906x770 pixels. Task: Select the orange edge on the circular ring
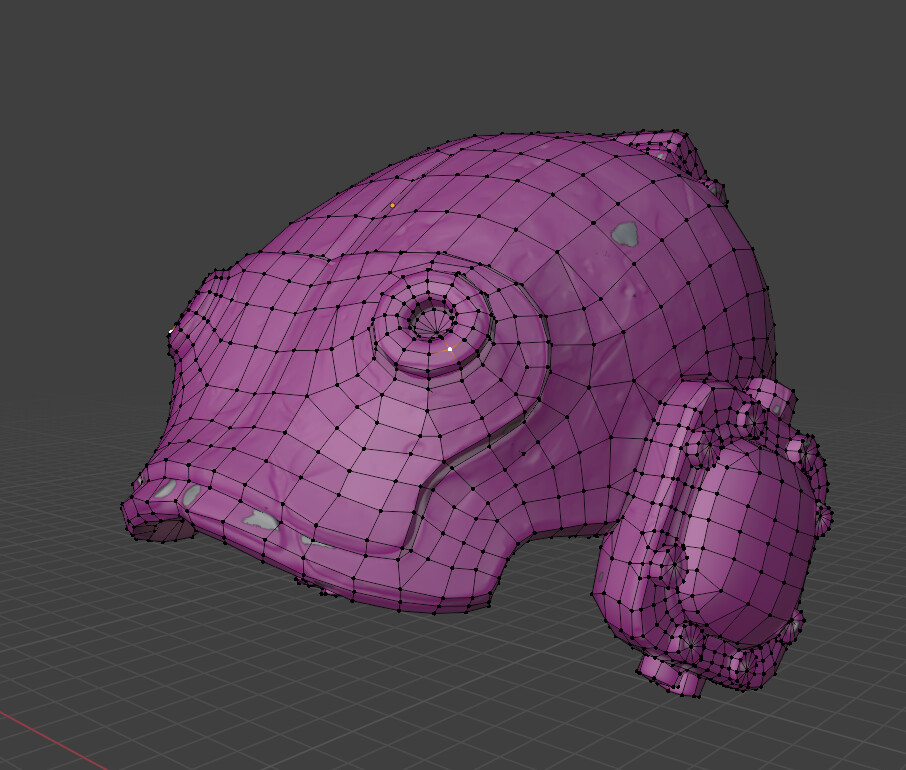(x=438, y=351)
